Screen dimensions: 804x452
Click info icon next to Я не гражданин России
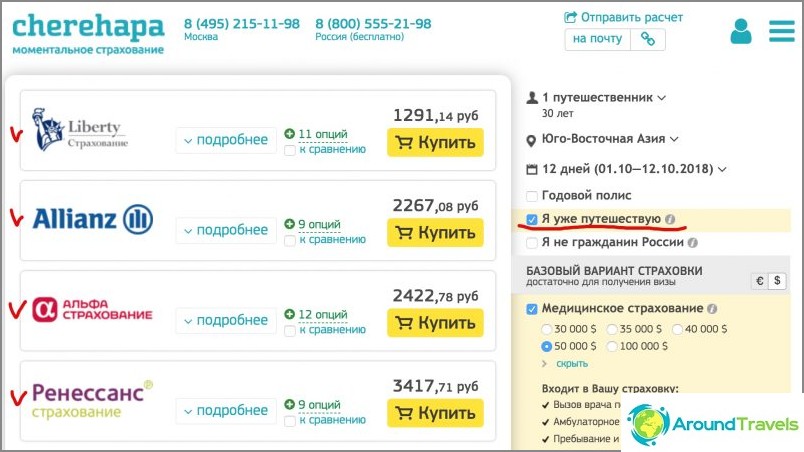coord(692,242)
